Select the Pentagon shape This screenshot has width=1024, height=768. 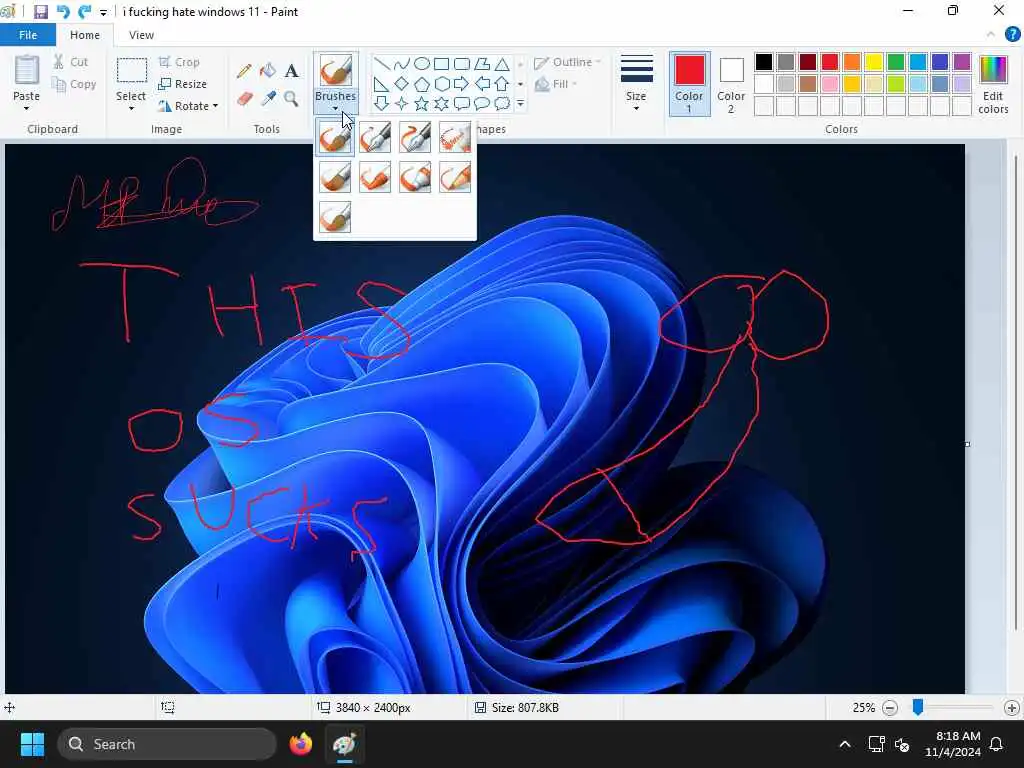[422, 84]
